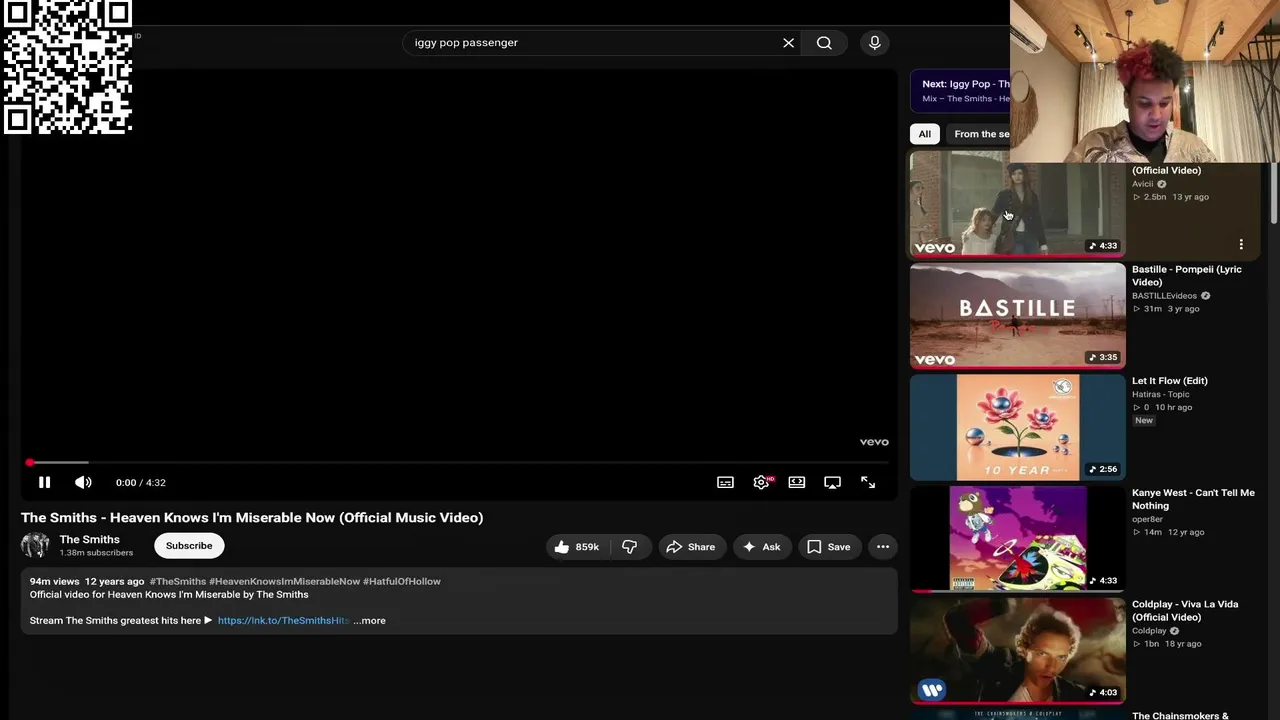Click the #HeavenKnowsImMiserableNow hashtag
Screen dimensions: 1280x720
pos(284,581)
